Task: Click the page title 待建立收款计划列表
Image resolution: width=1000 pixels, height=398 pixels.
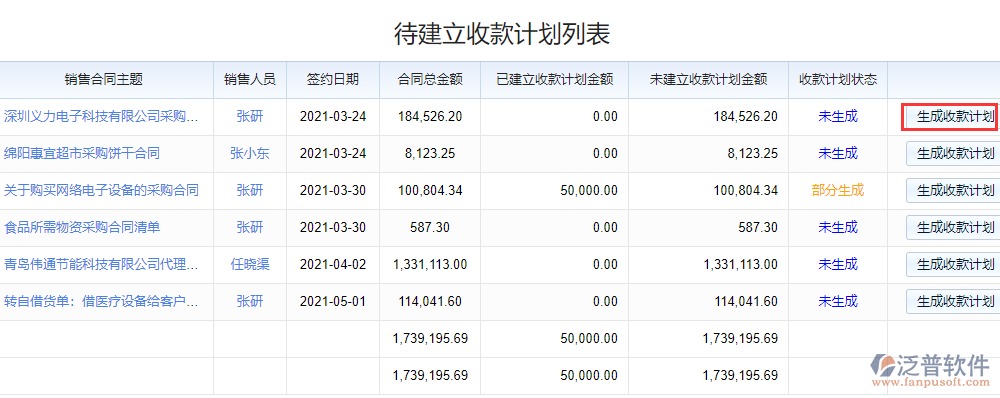Action: point(502,34)
